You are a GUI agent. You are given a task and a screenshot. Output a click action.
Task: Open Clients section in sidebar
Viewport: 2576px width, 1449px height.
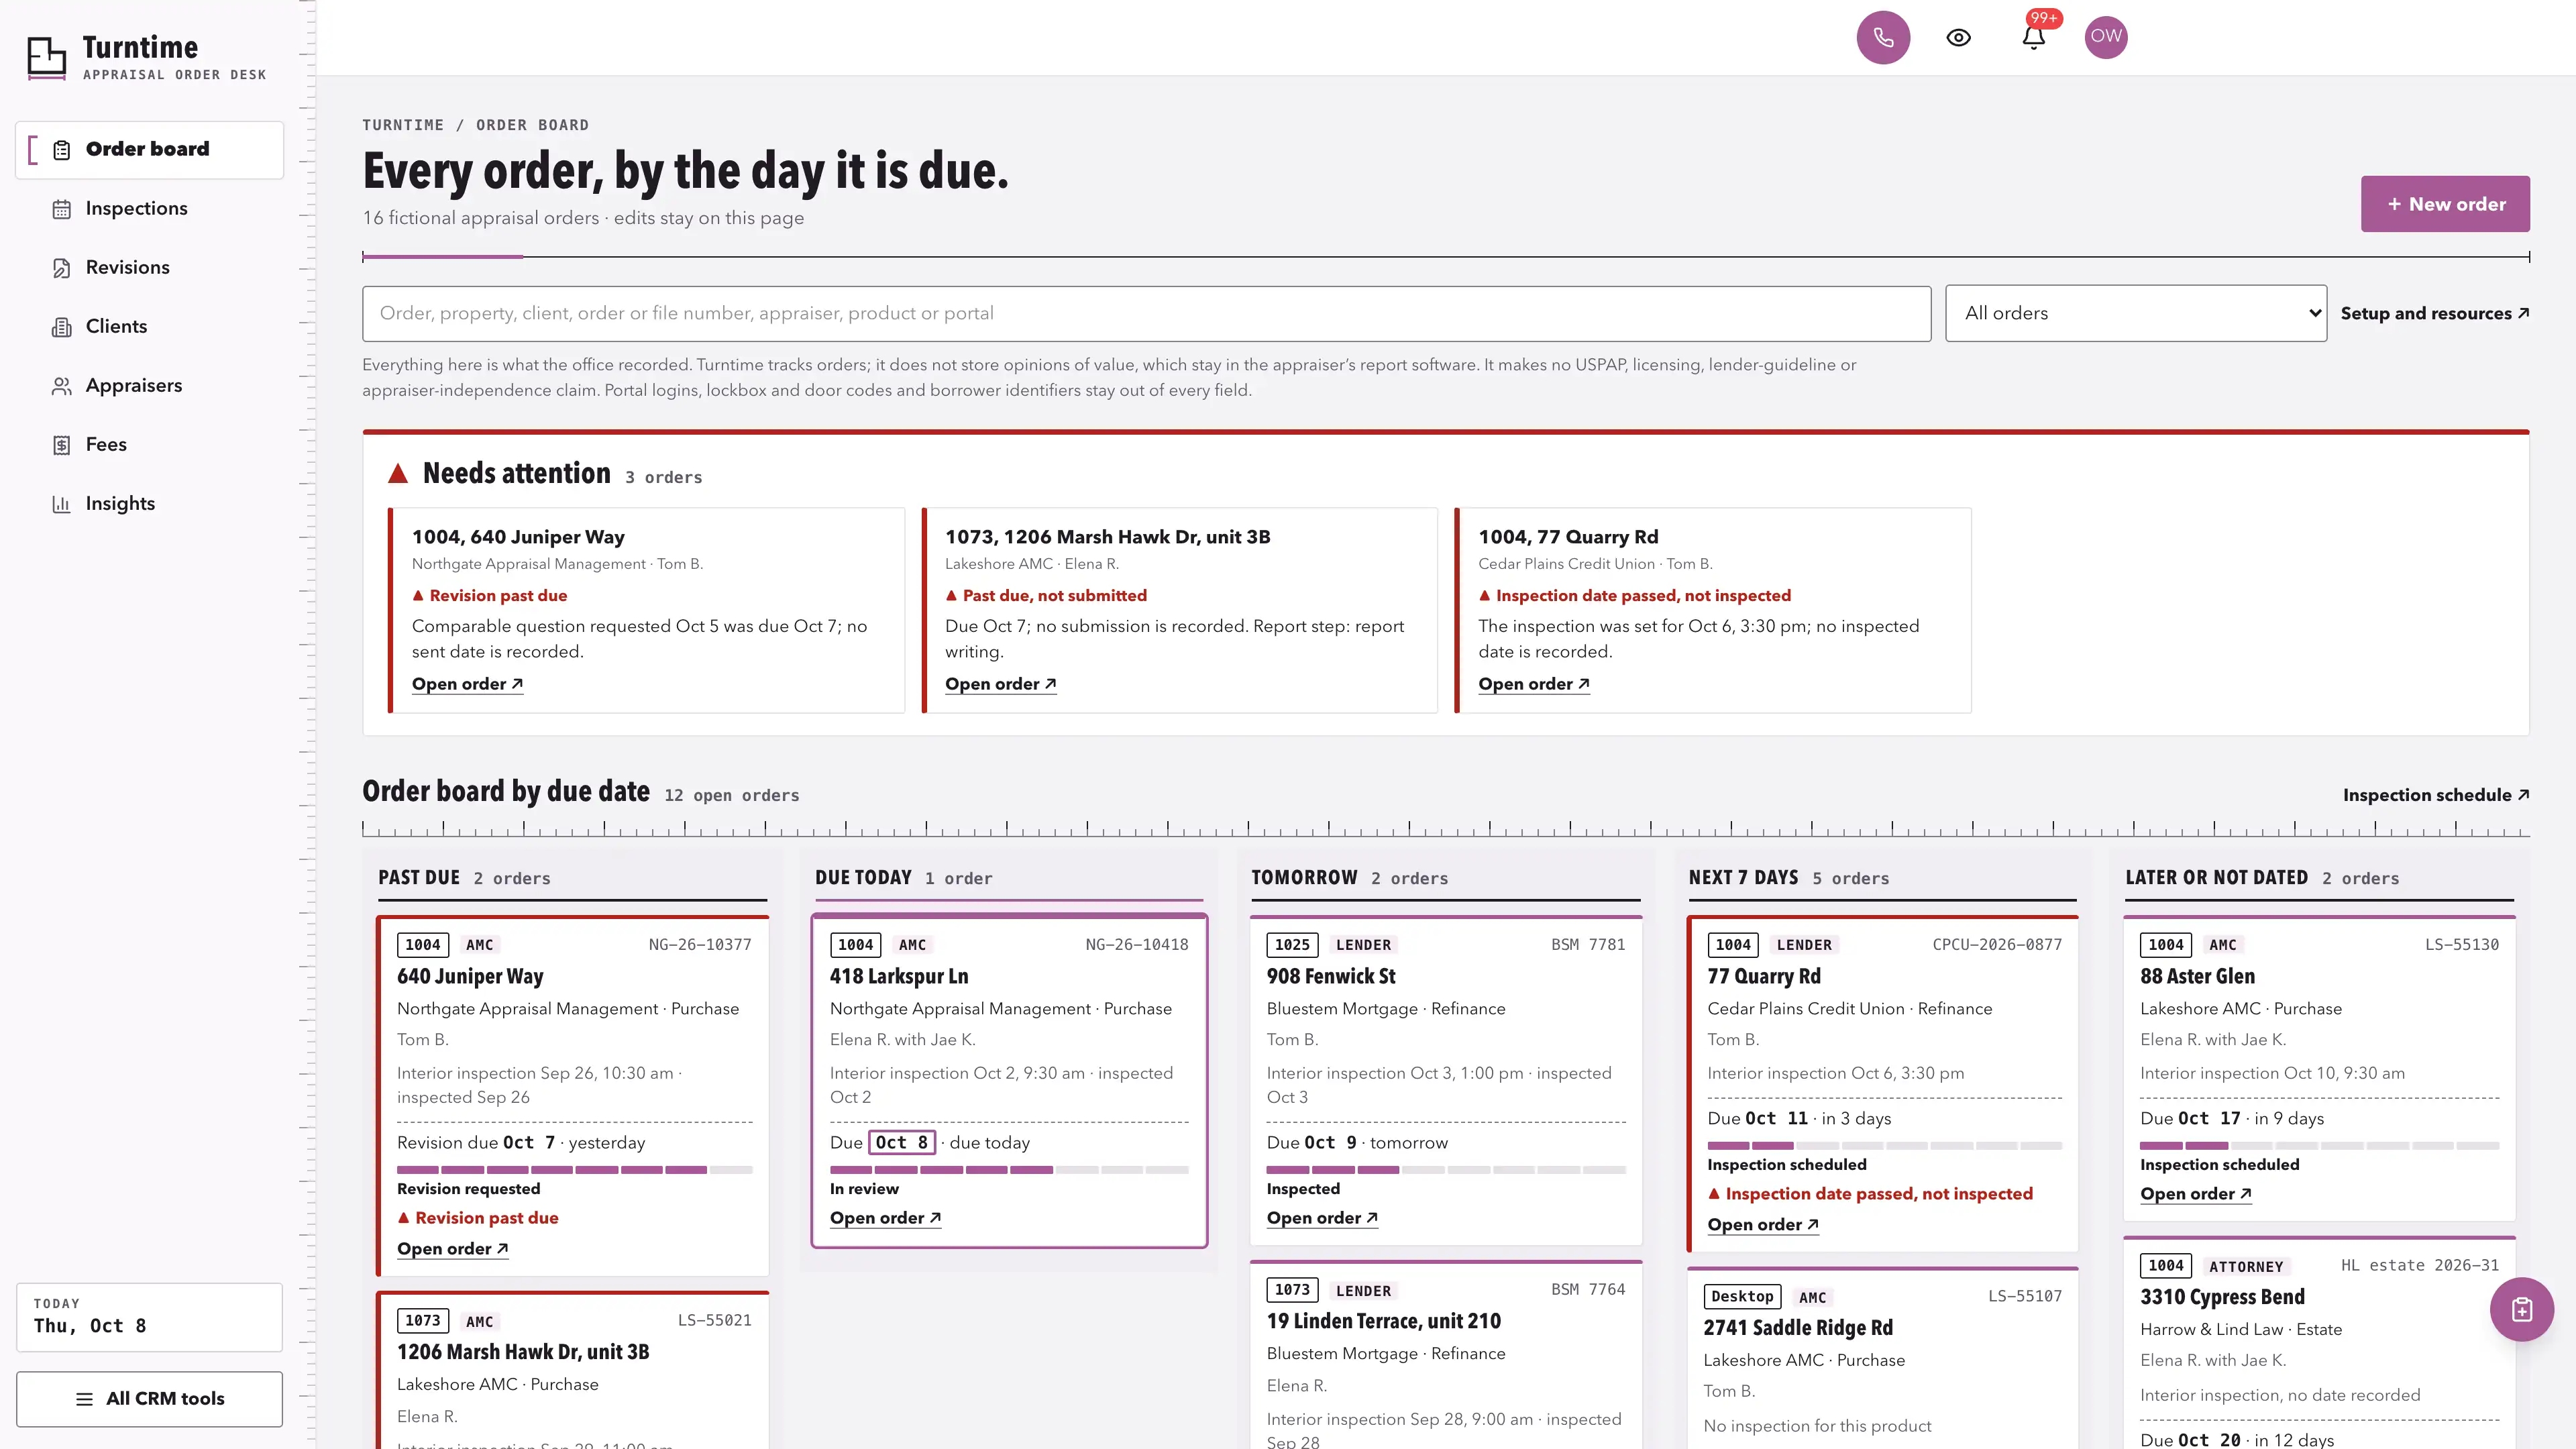[x=149, y=326]
